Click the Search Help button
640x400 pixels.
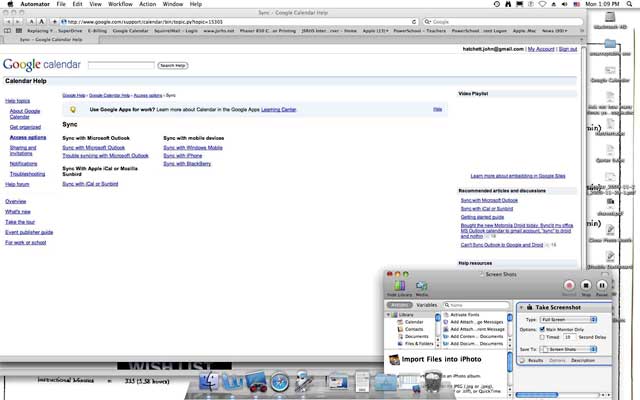tap(173, 65)
